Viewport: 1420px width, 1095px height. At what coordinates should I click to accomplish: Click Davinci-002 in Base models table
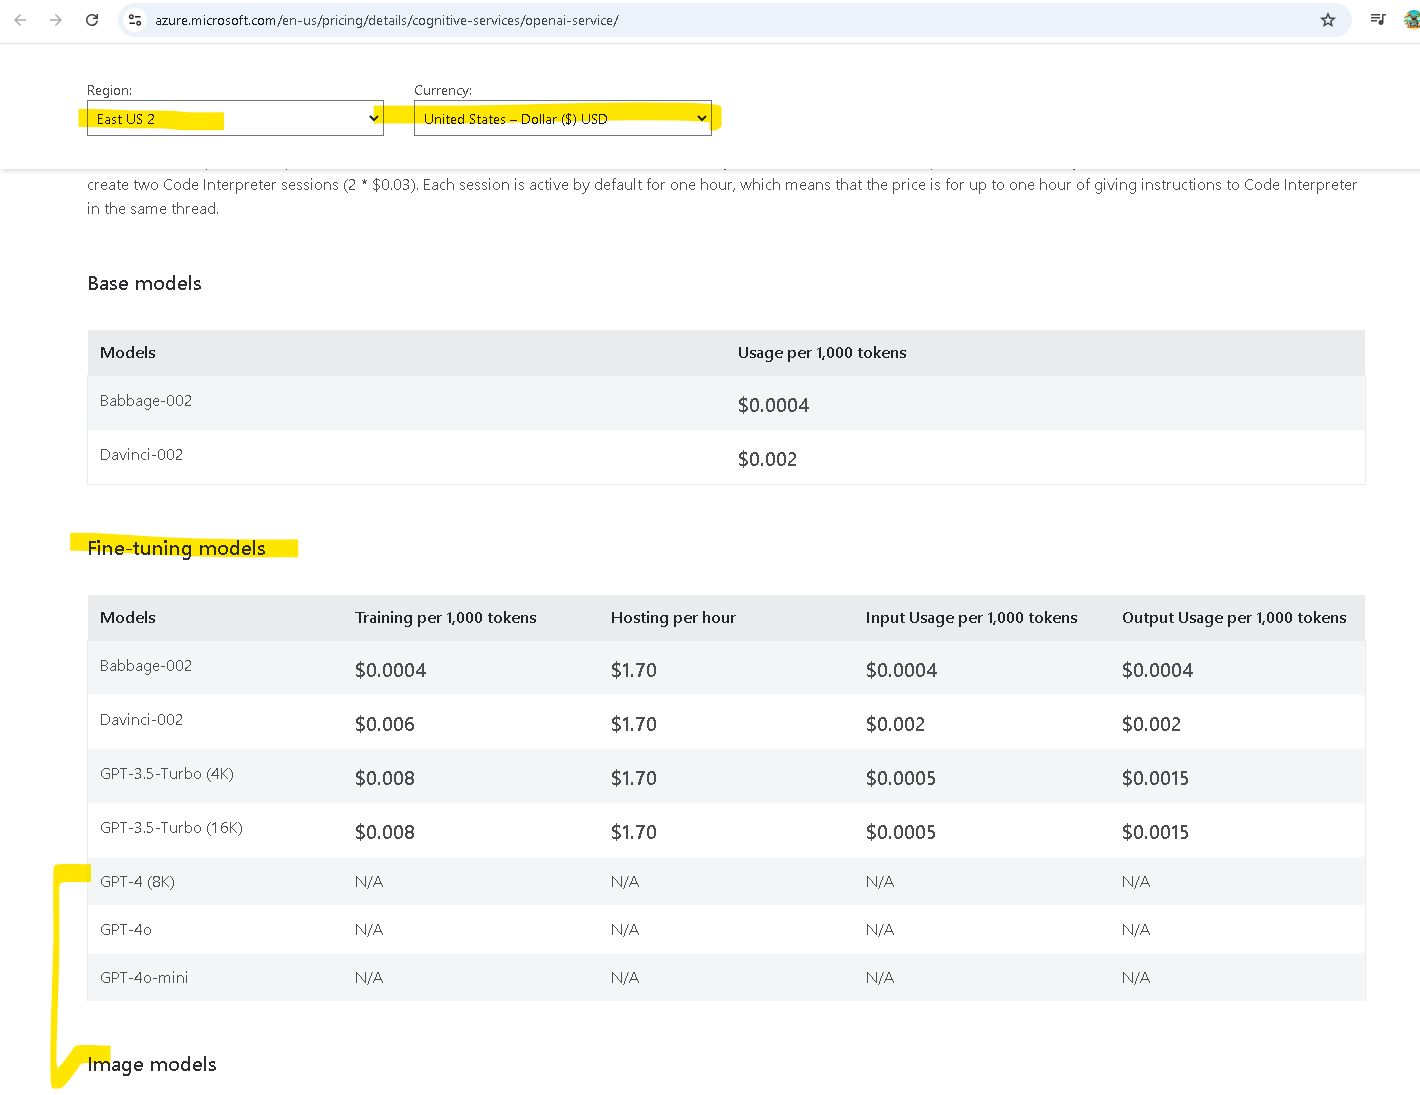(141, 454)
